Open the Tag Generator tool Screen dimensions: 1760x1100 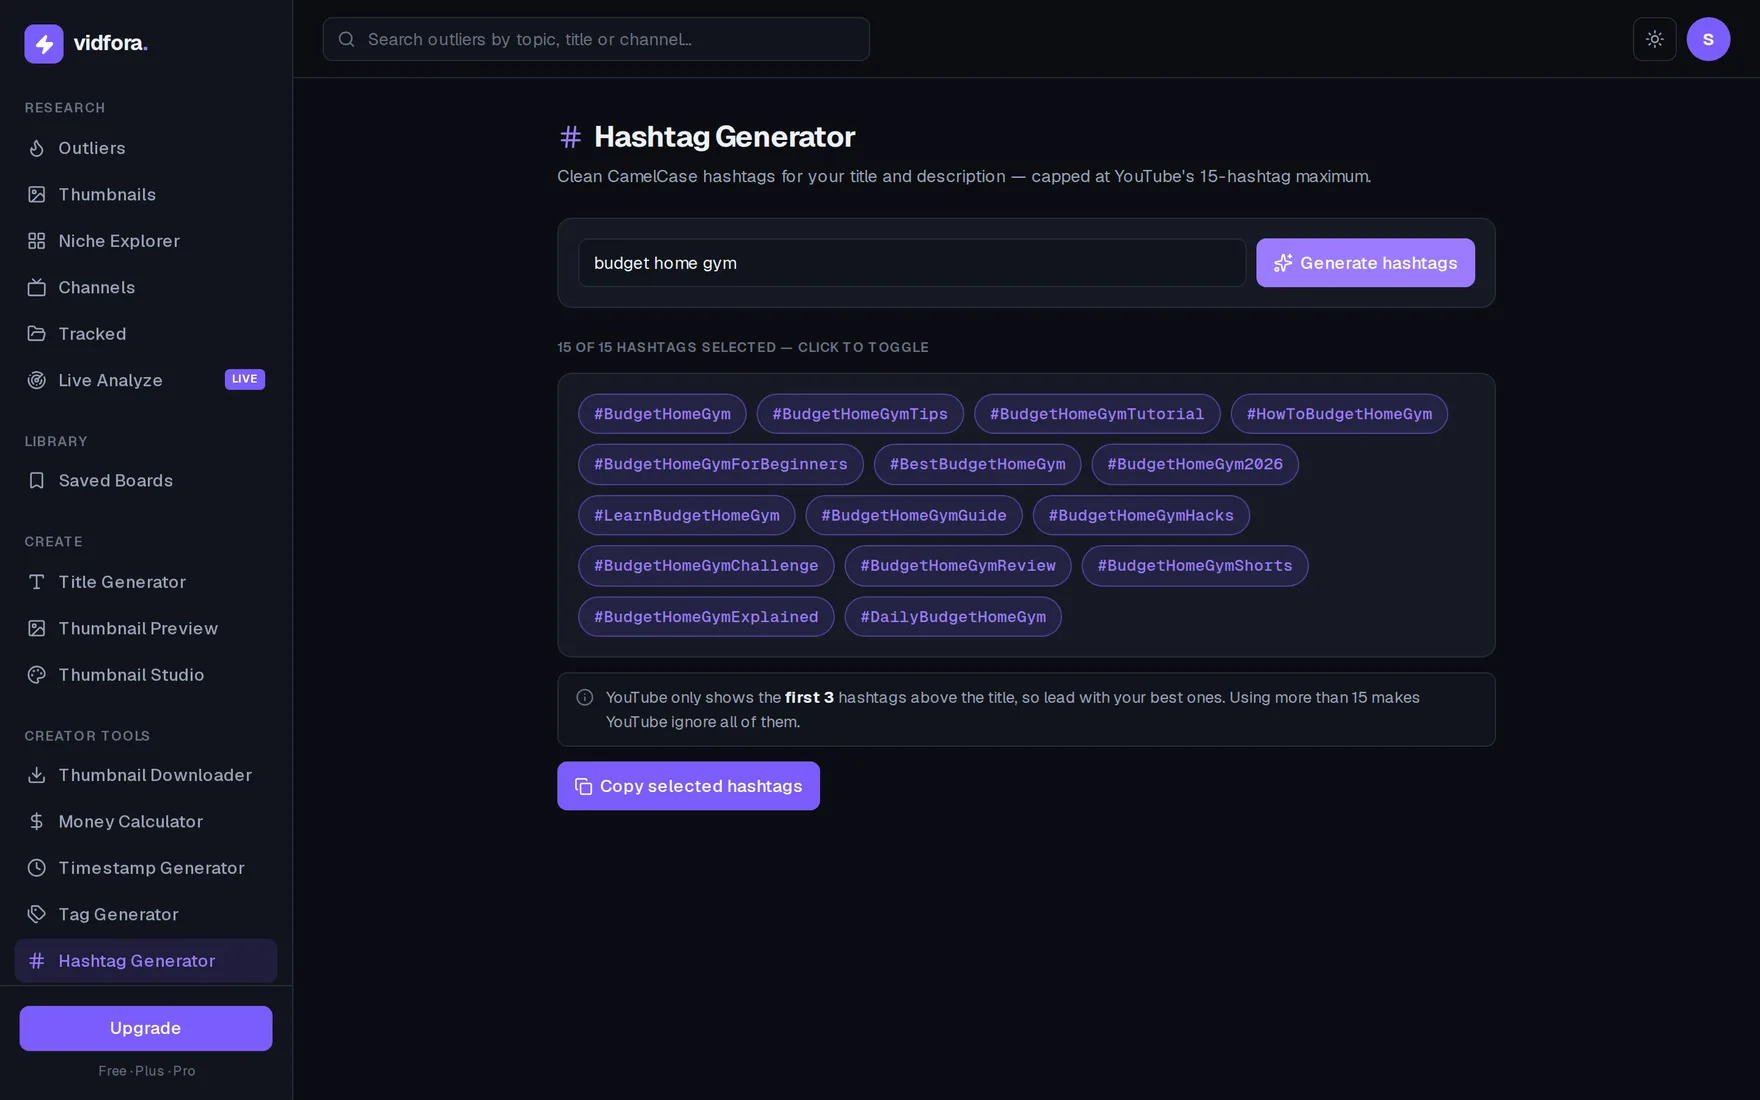coord(146,914)
